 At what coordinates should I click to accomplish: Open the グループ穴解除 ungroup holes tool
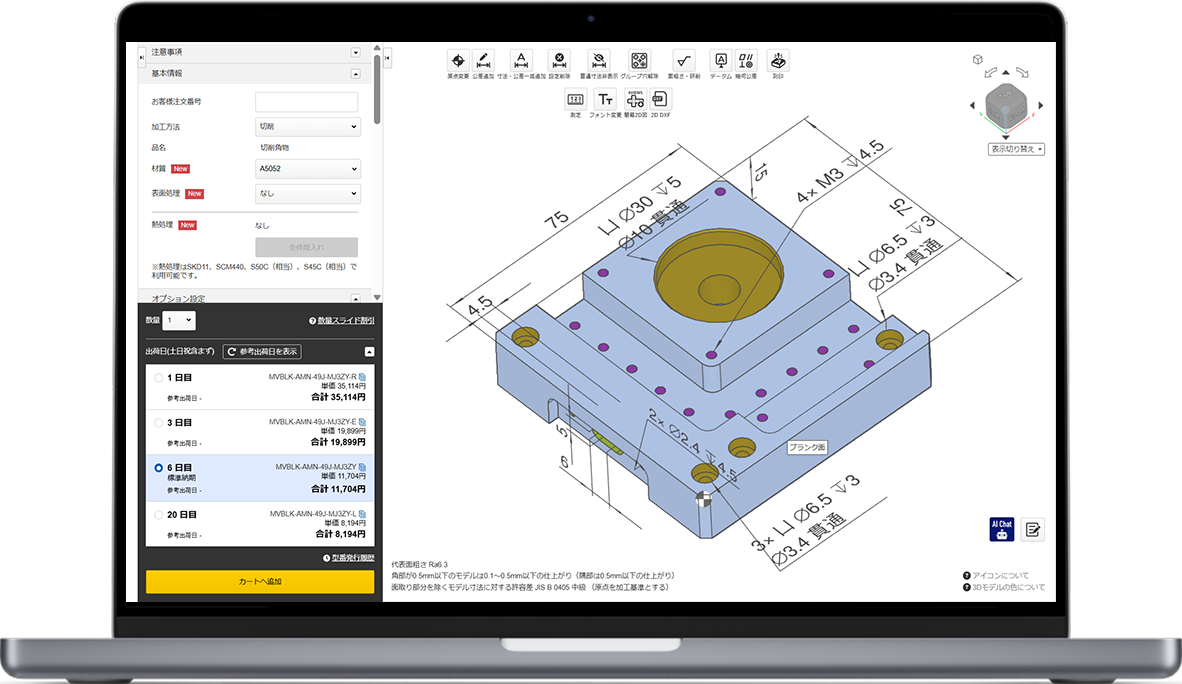click(639, 60)
